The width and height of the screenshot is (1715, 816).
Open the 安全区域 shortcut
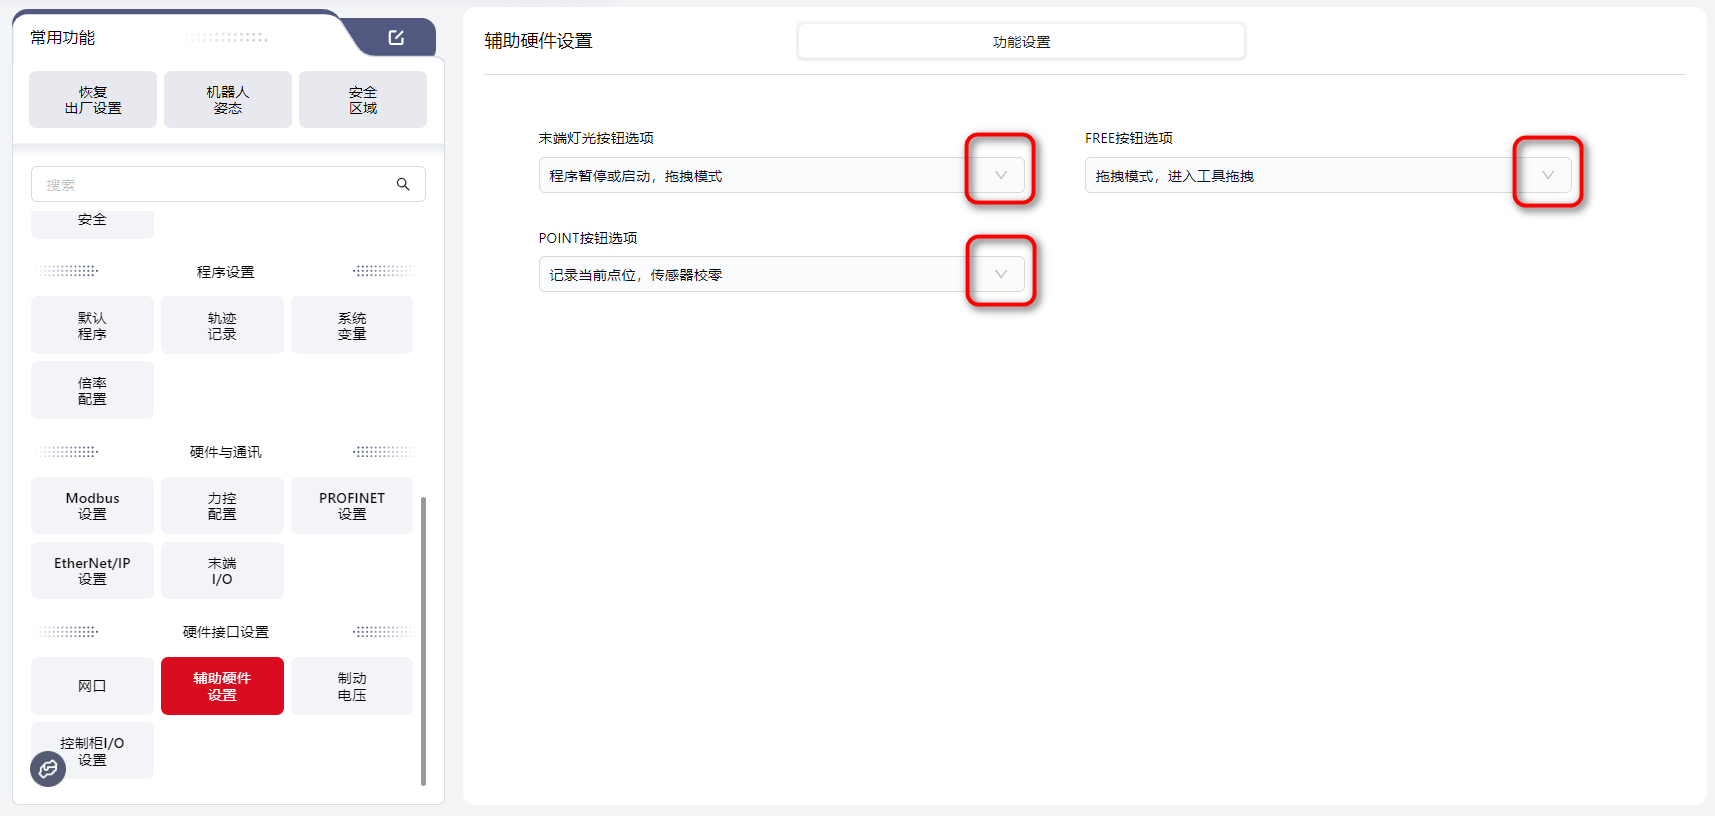[x=363, y=100]
